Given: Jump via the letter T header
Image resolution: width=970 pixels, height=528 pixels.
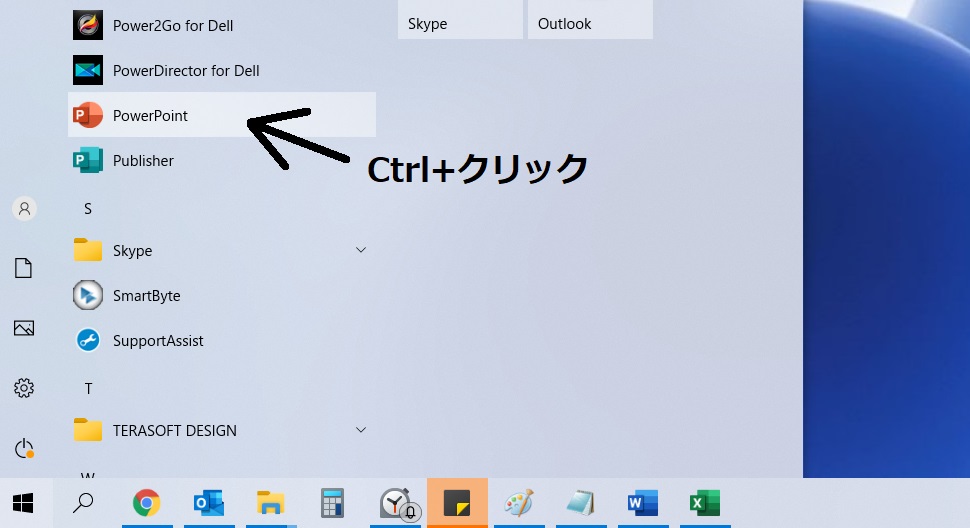Looking at the screenshot, I should click(x=88, y=388).
